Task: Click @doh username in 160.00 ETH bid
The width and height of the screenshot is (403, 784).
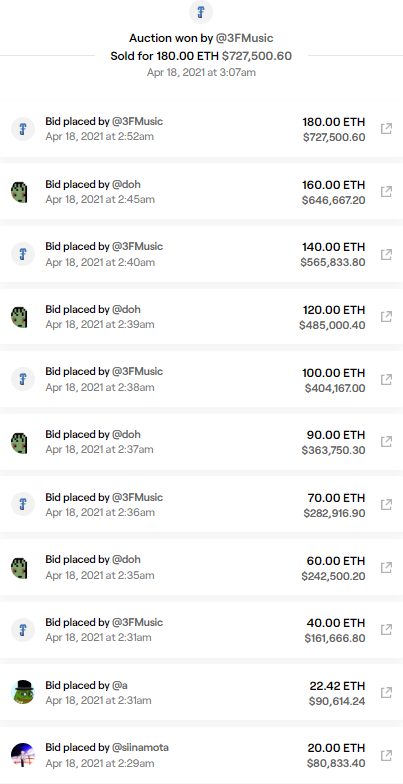Action: (x=126, y=184)
